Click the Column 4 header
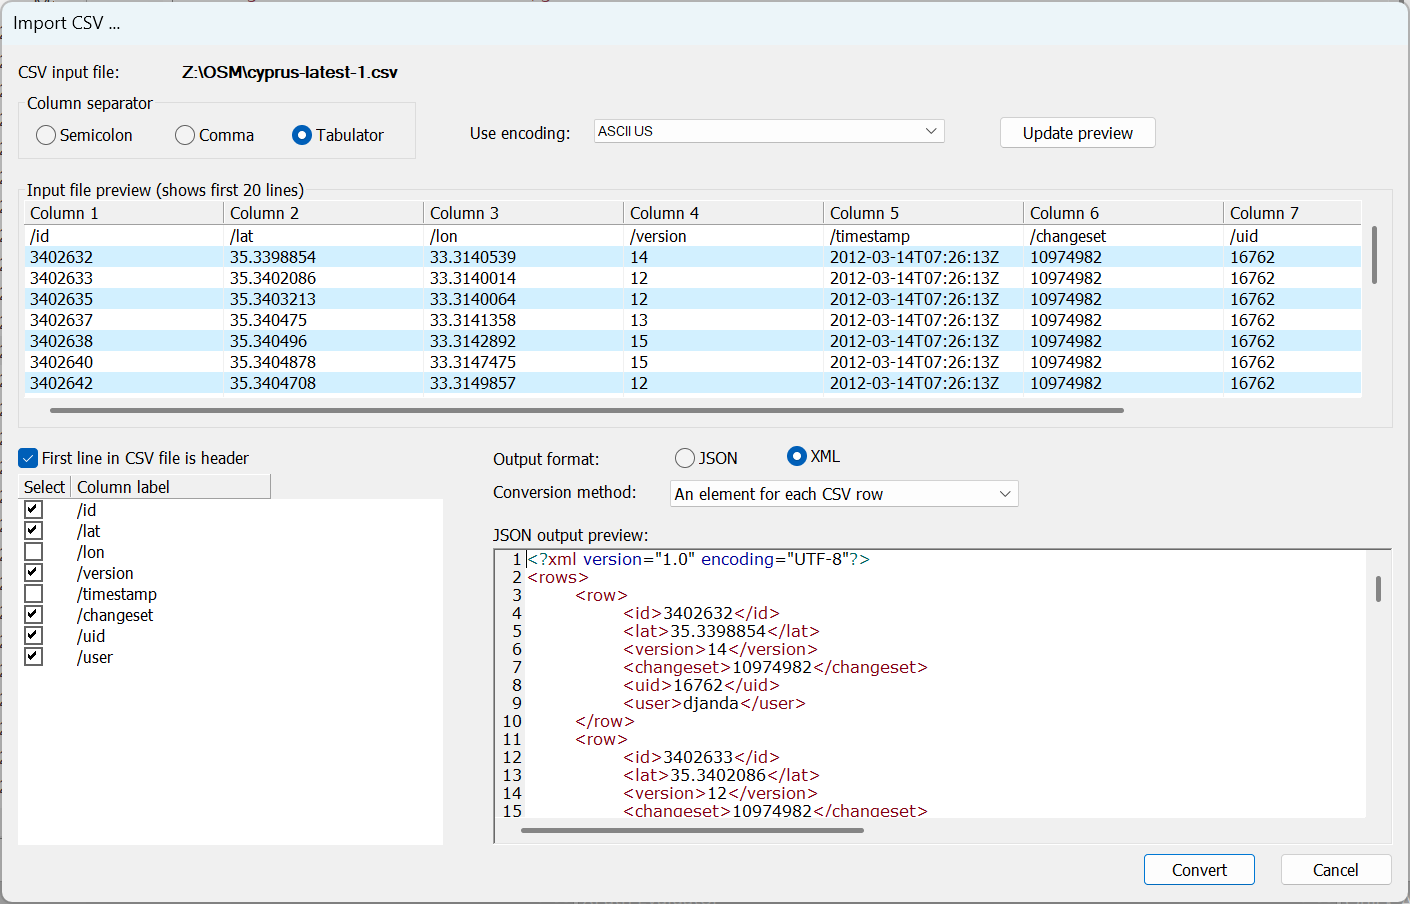The width and height of the screenshot is (1410, 904). coord(724,213)
